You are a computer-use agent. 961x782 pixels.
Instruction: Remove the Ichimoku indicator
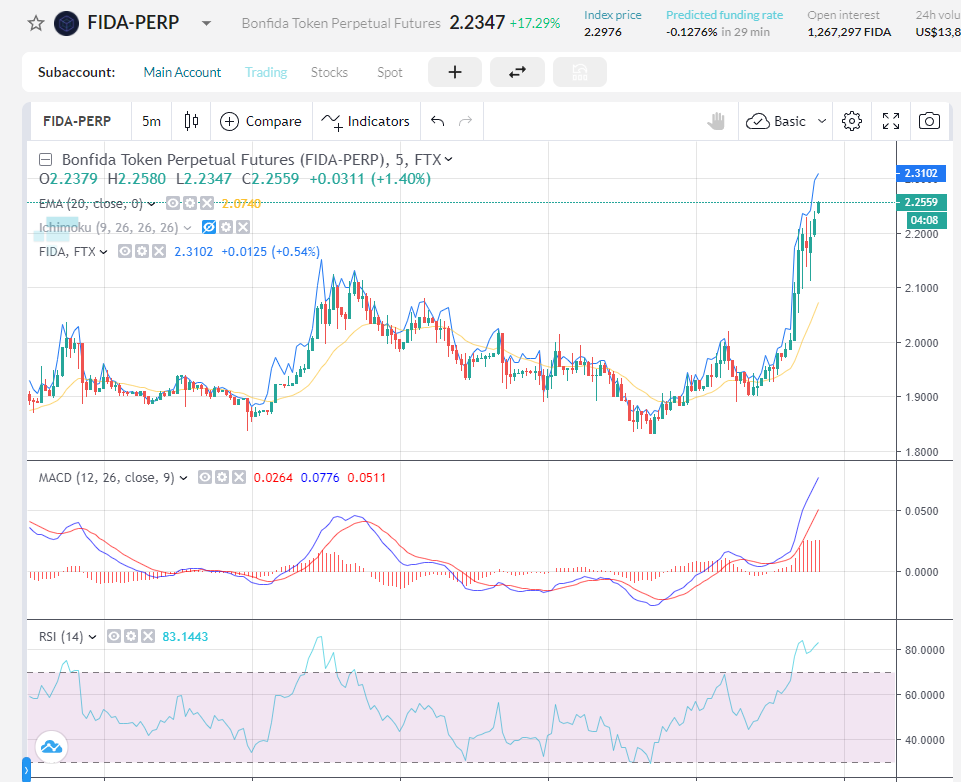243,227
